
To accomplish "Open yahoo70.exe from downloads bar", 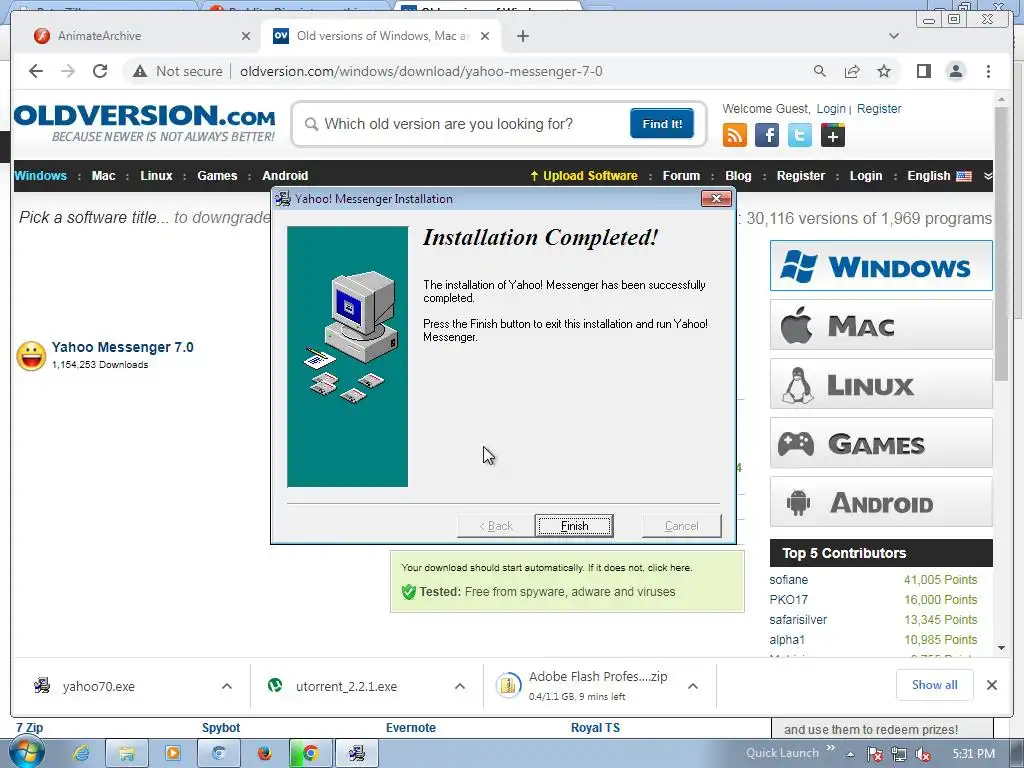I will point(98,686).
